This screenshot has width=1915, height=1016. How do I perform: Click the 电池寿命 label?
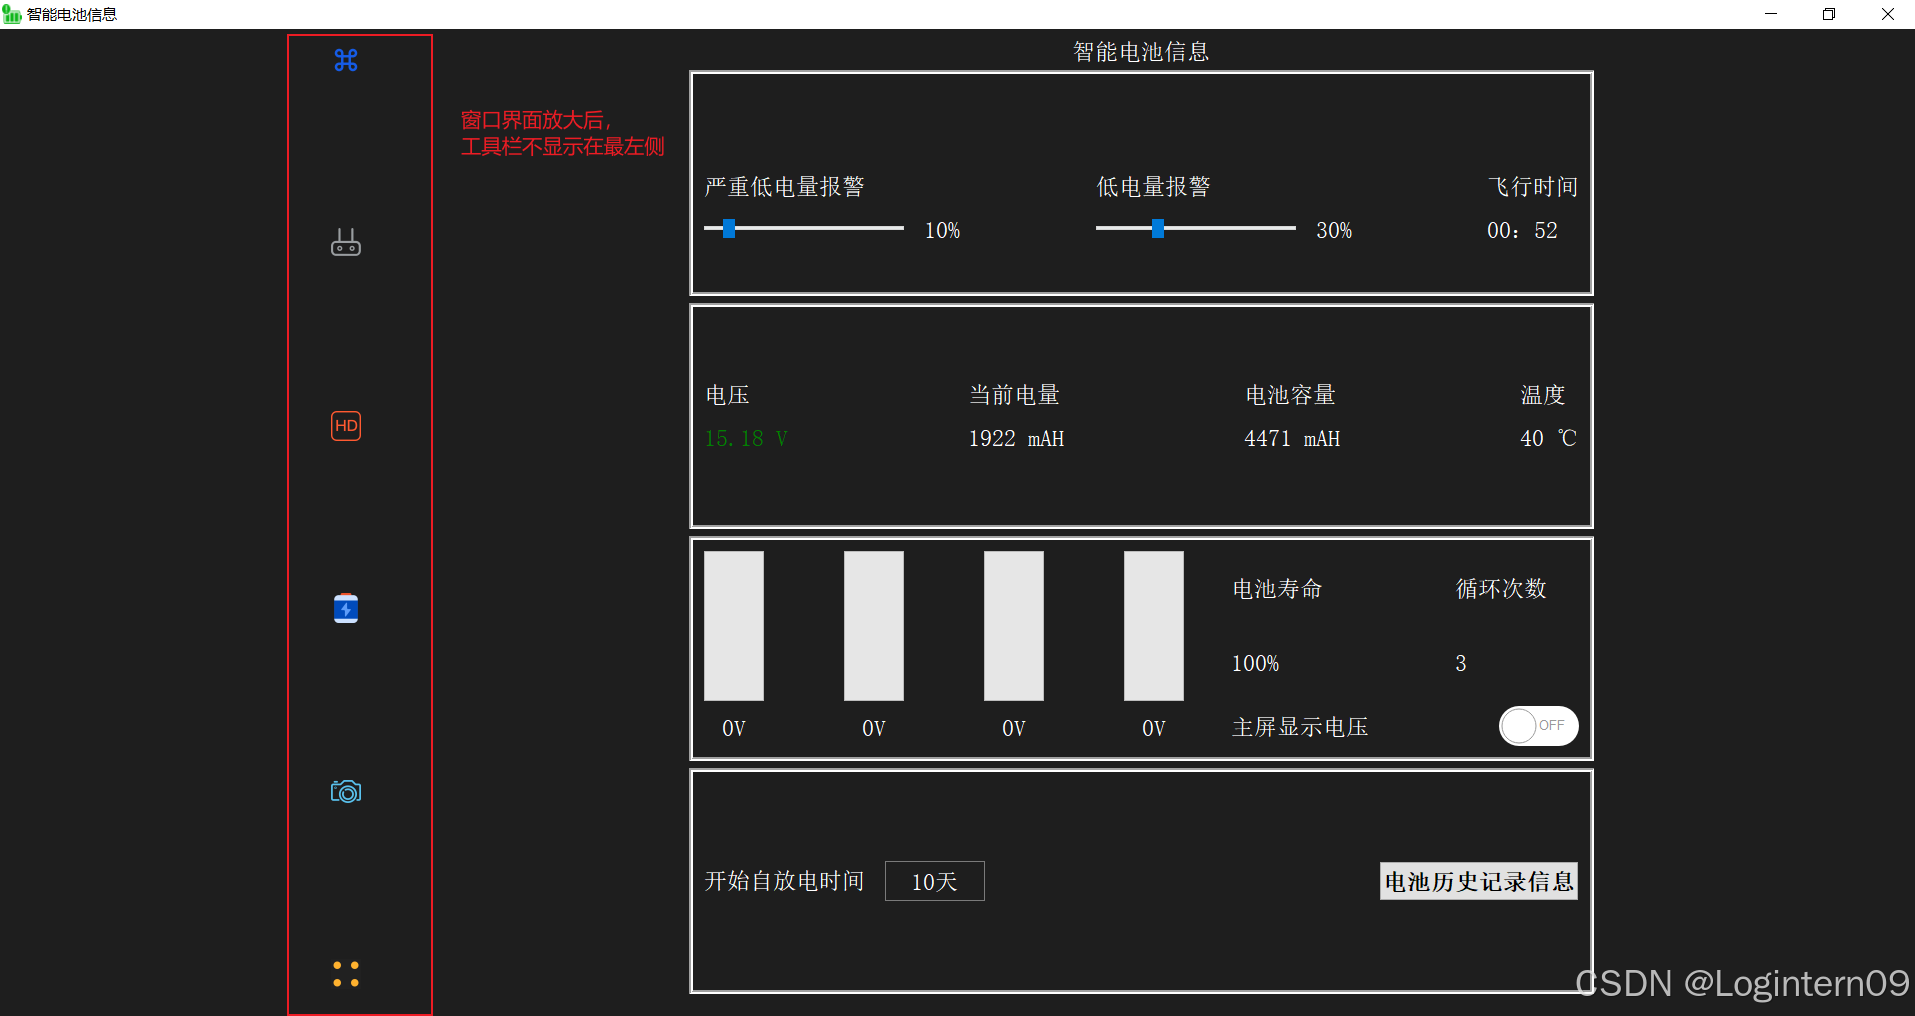click(x=1277, y=589)
